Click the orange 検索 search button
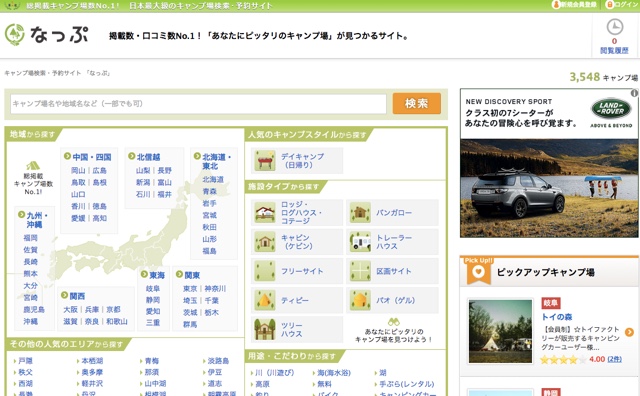Viewport: 640px width, 396px height. [417, 103]
